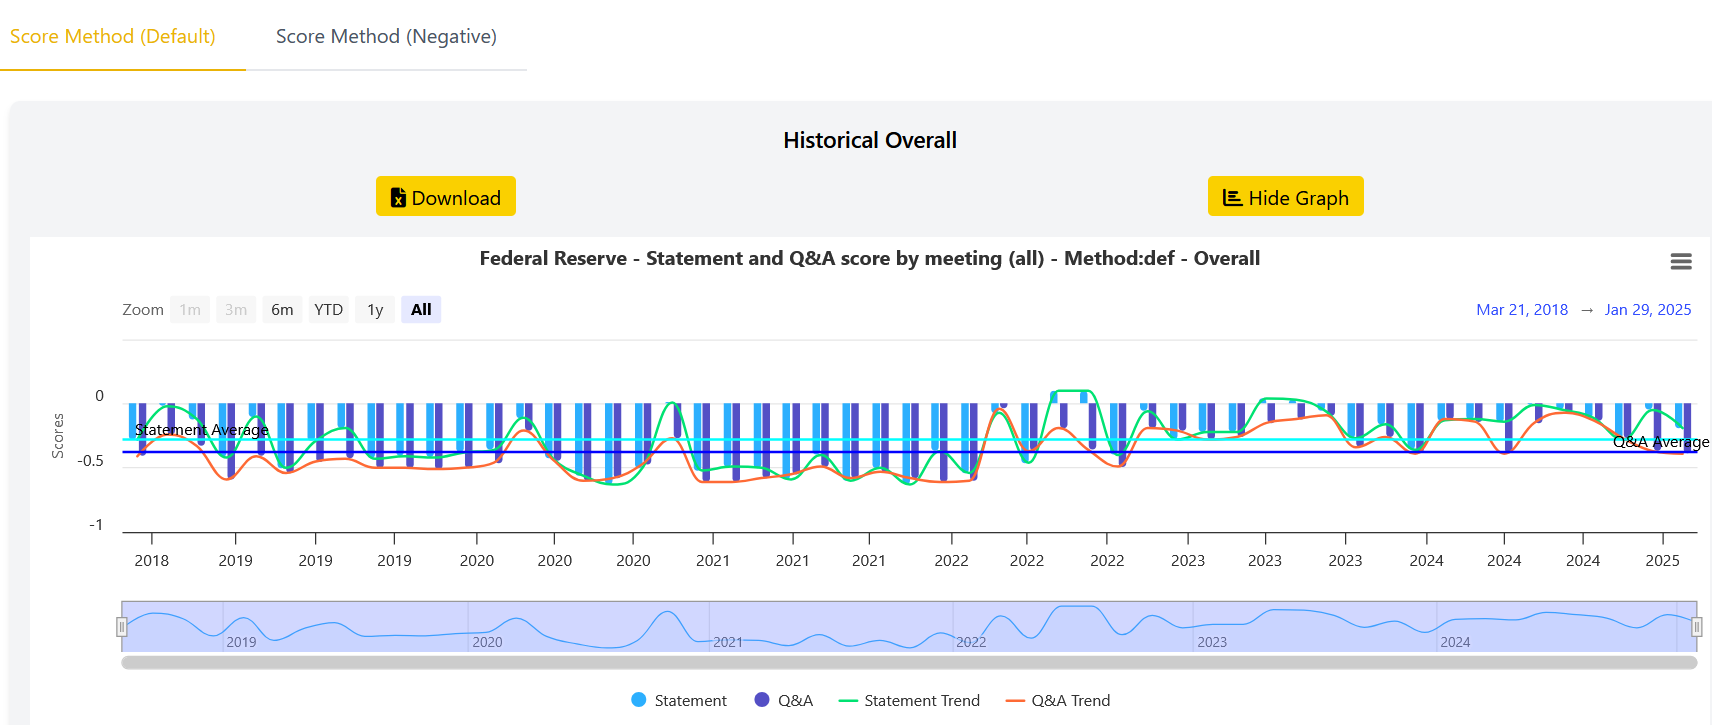Click the Statement Average line label
Viewport: 1712px width, 725px height.
pos(202,430)
